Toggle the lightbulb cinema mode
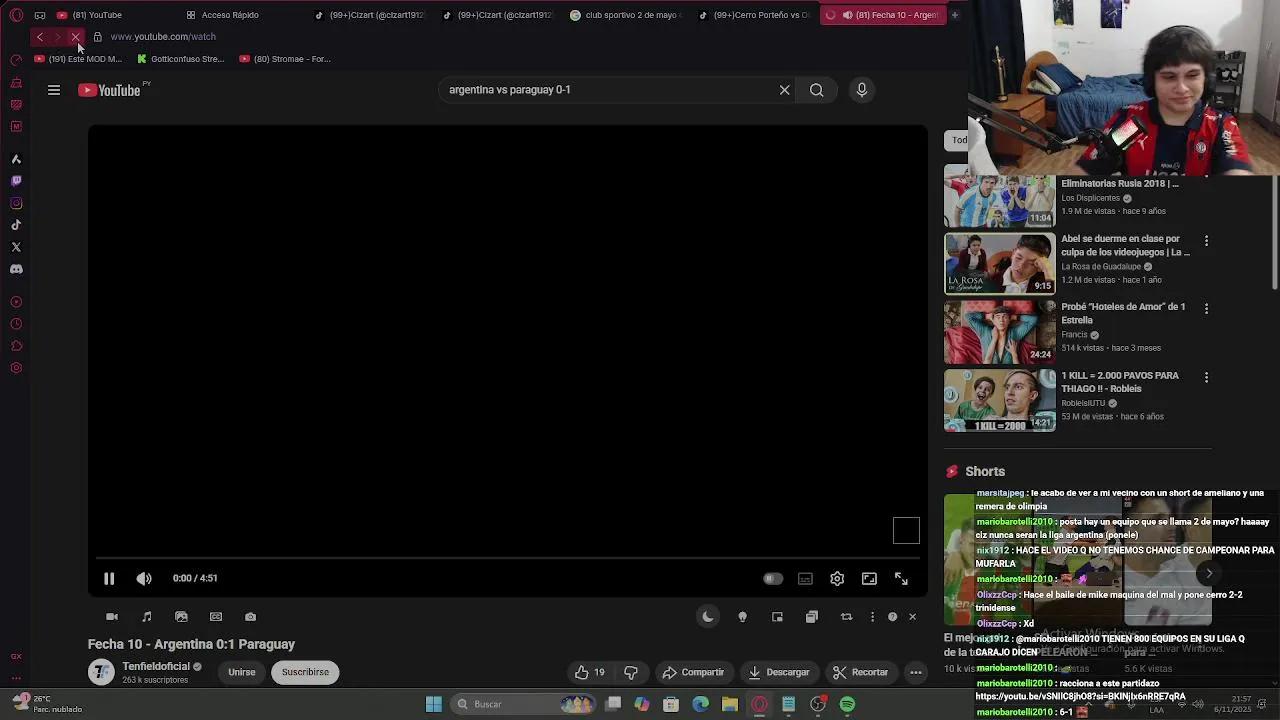The image size is (1280, 720). (742, 617)
